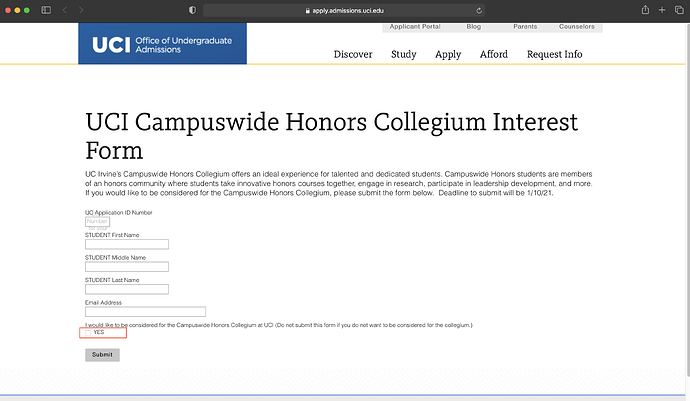This screenshot has width=690, height=401.
Task: Open the Counselors link
Action: [x=576, y=26]
